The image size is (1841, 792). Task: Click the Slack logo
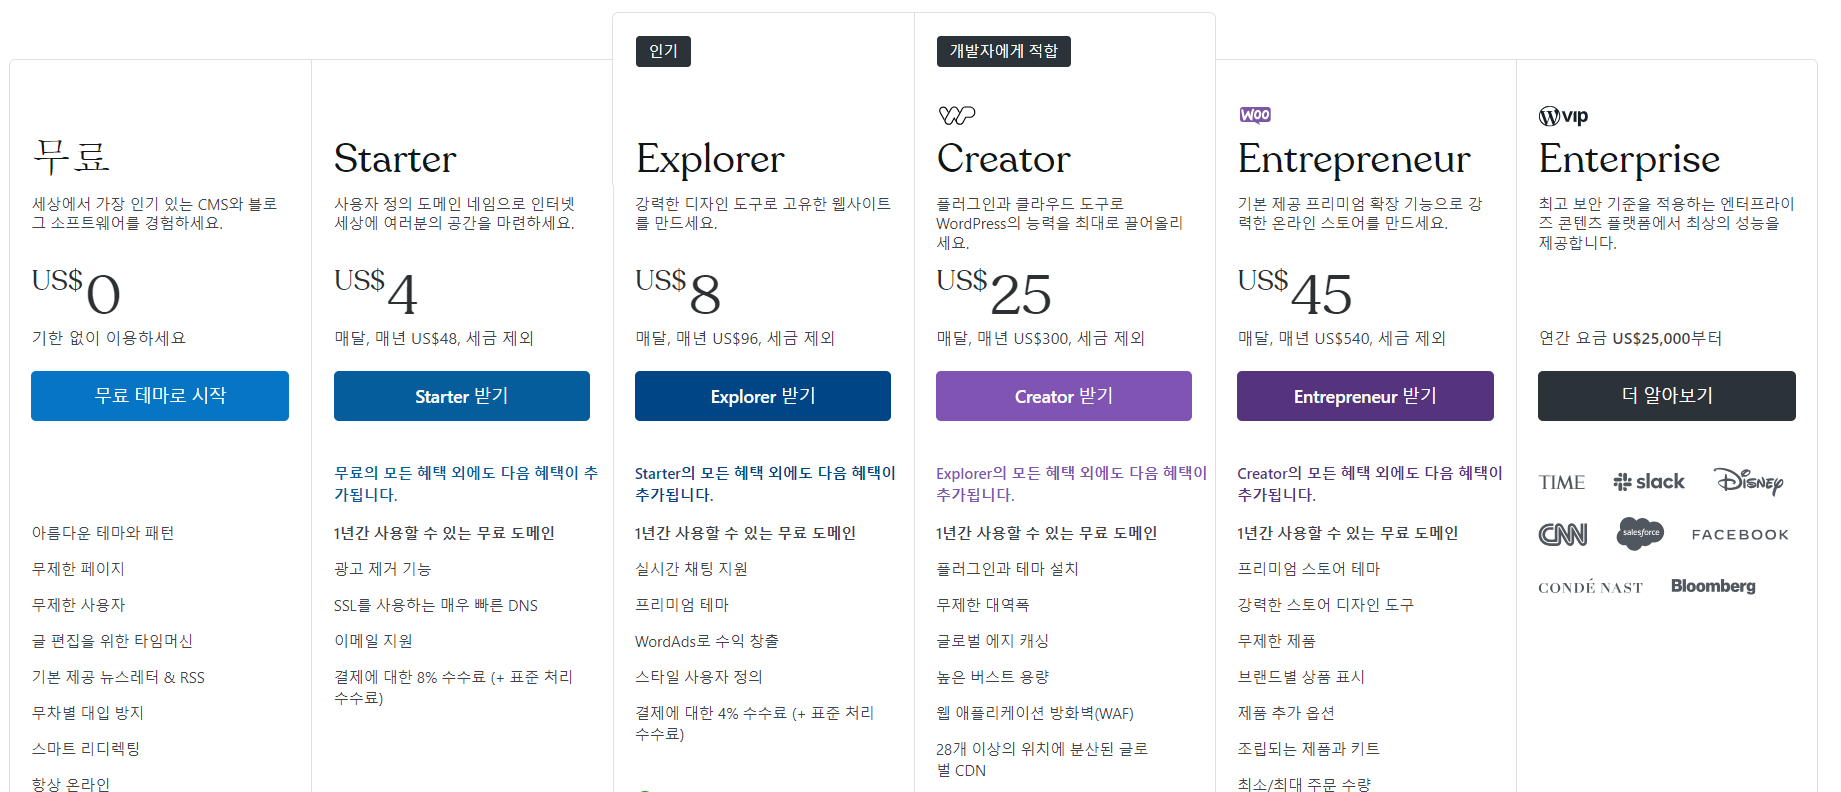point(1649,482)
